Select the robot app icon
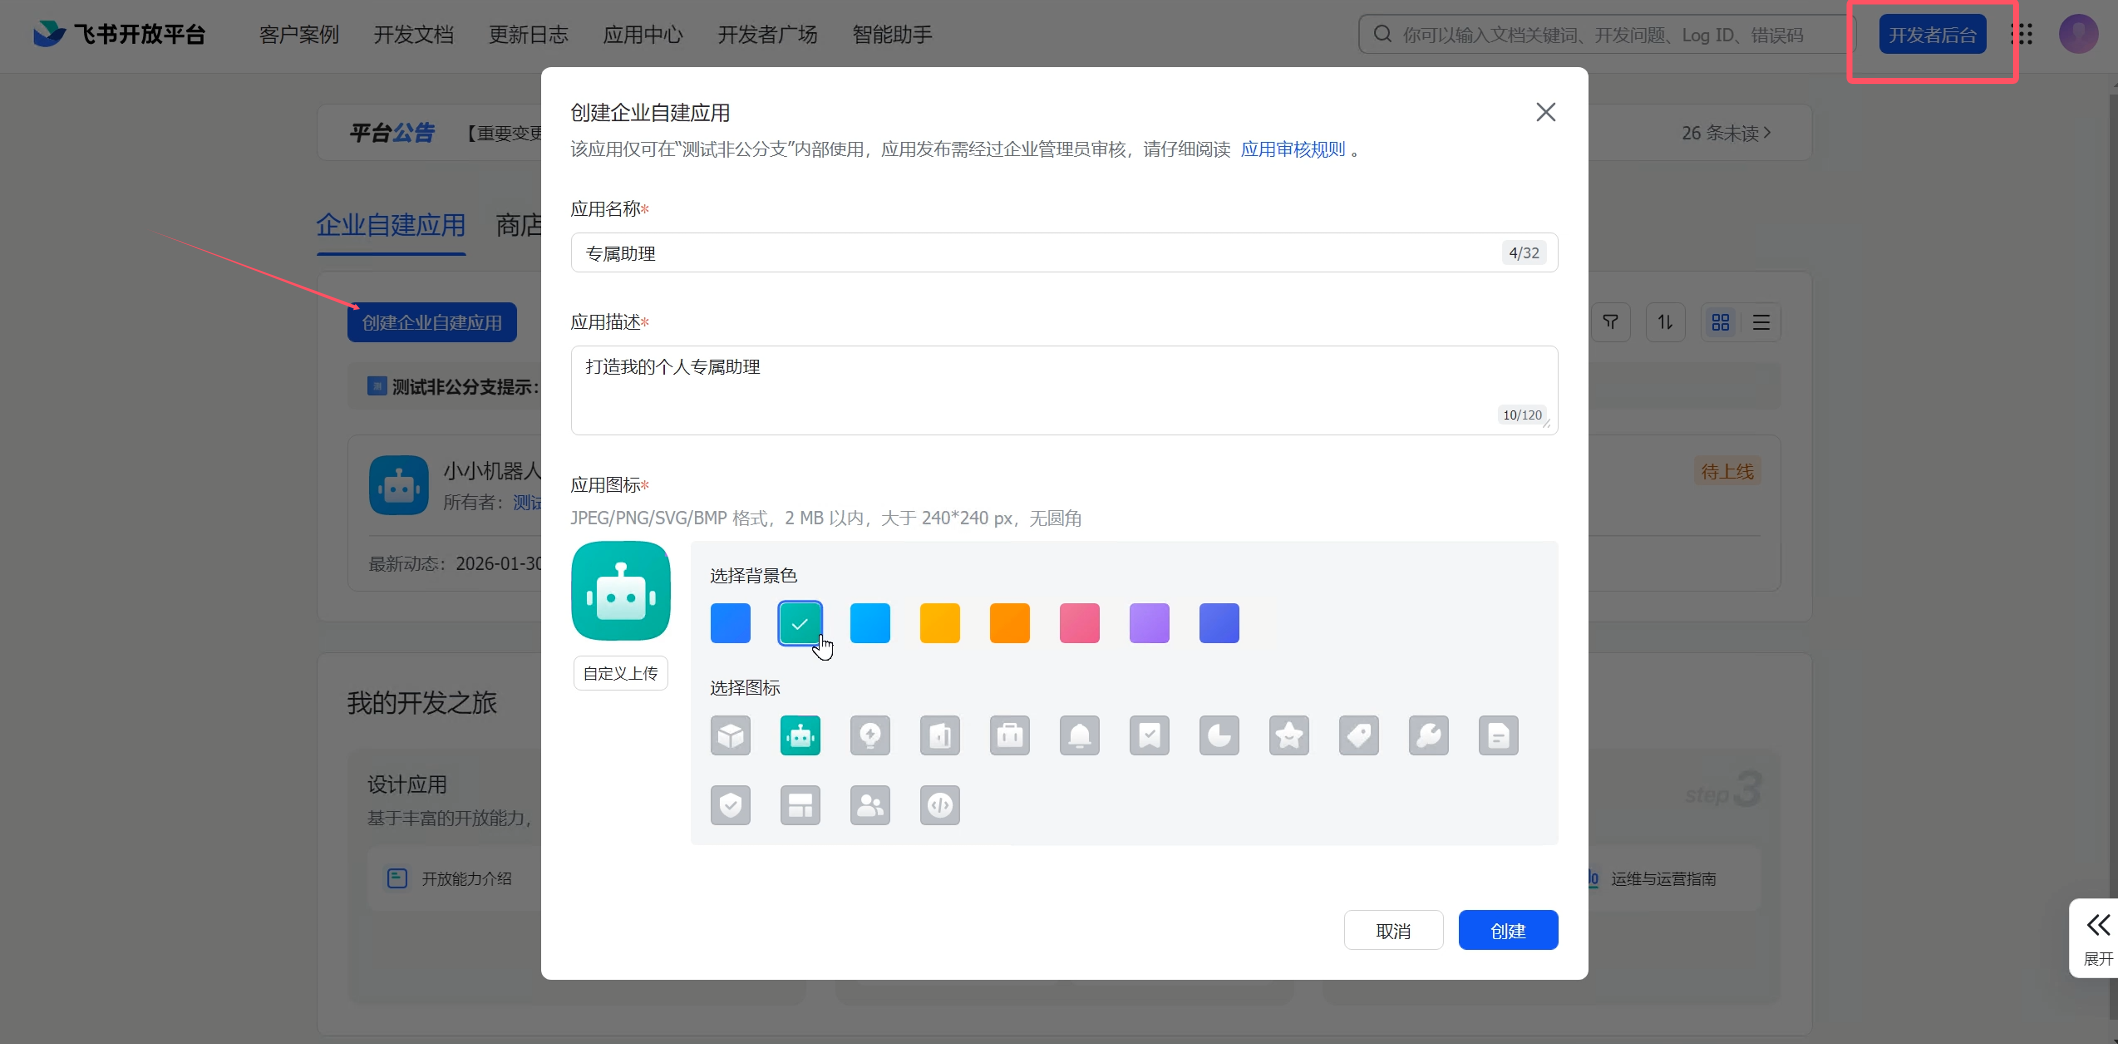This screenshot has height=1044, width=2118. pos(800,735)
